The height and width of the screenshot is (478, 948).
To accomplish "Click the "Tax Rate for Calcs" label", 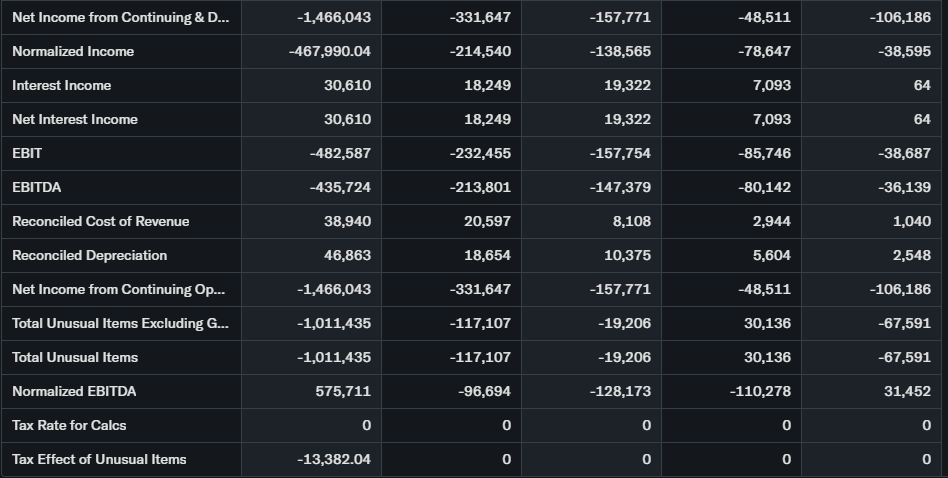I will 69,425.
